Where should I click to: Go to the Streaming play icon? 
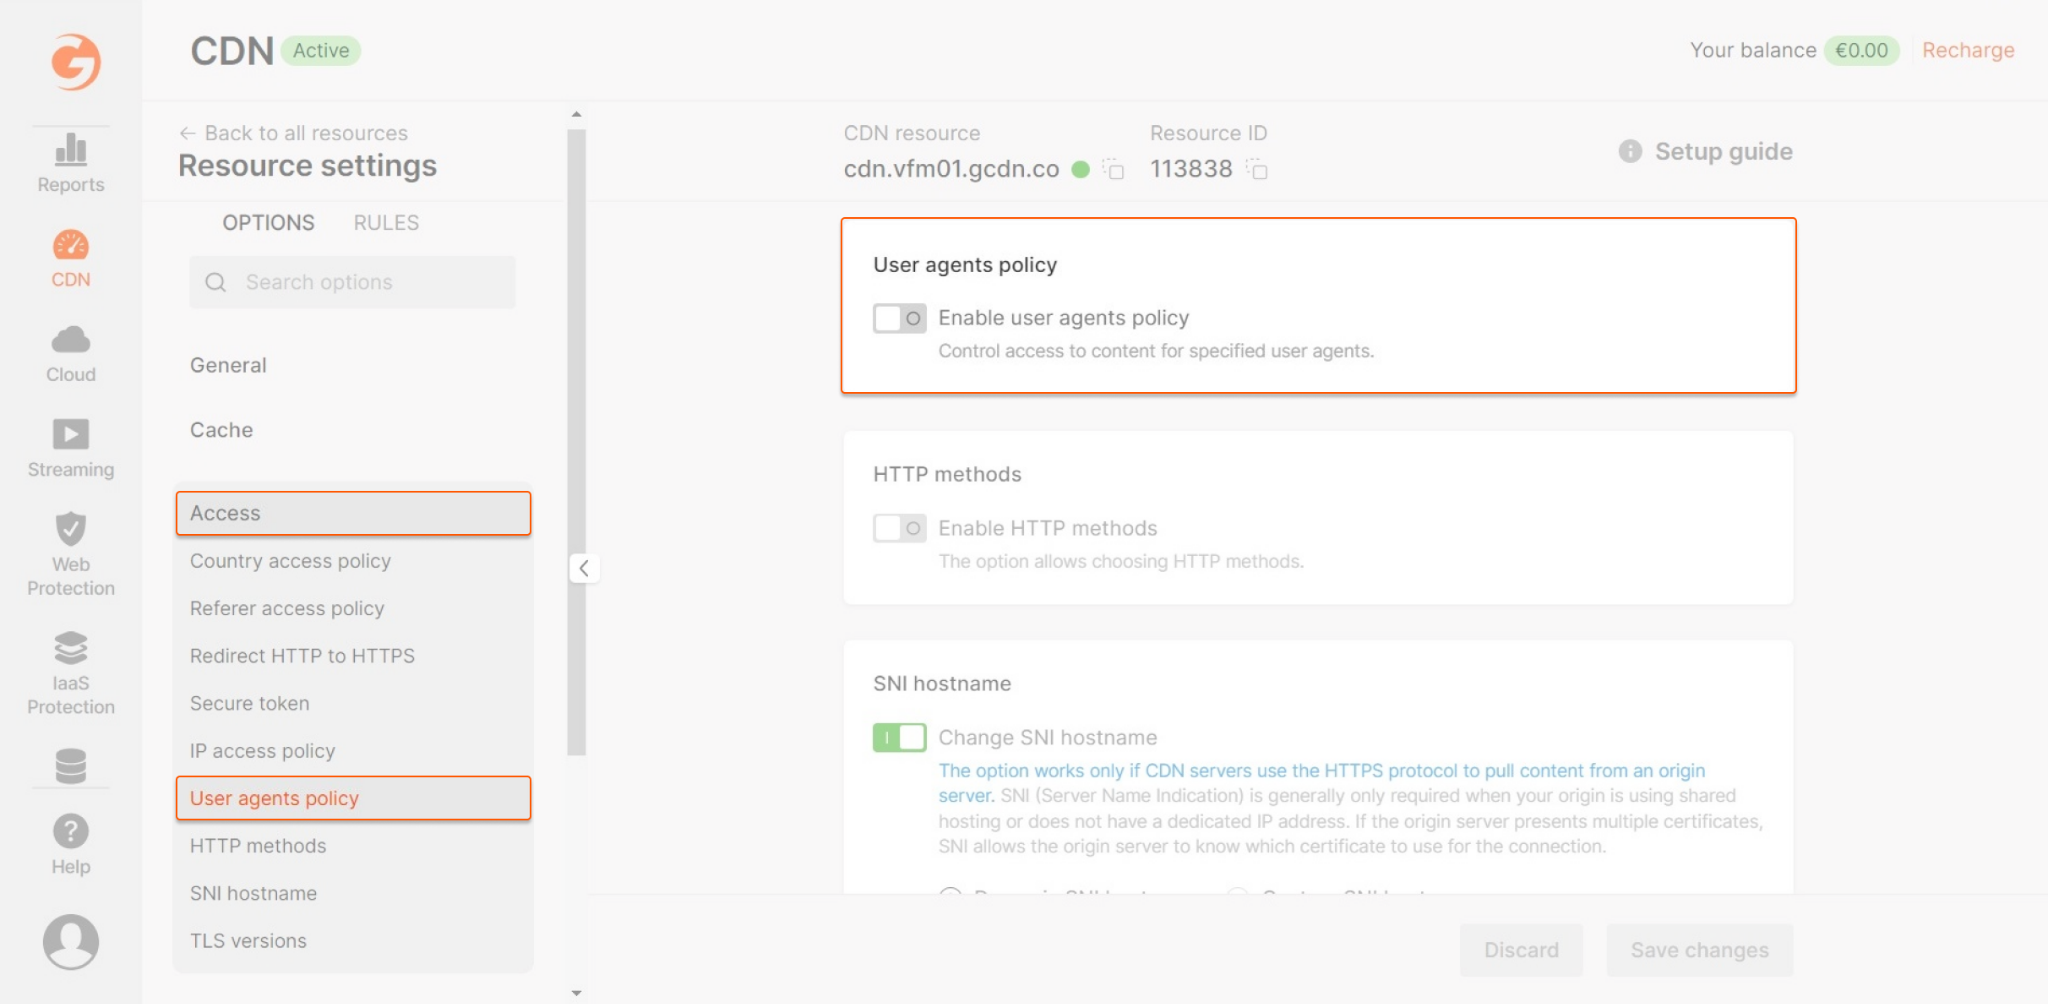point(70,434)
